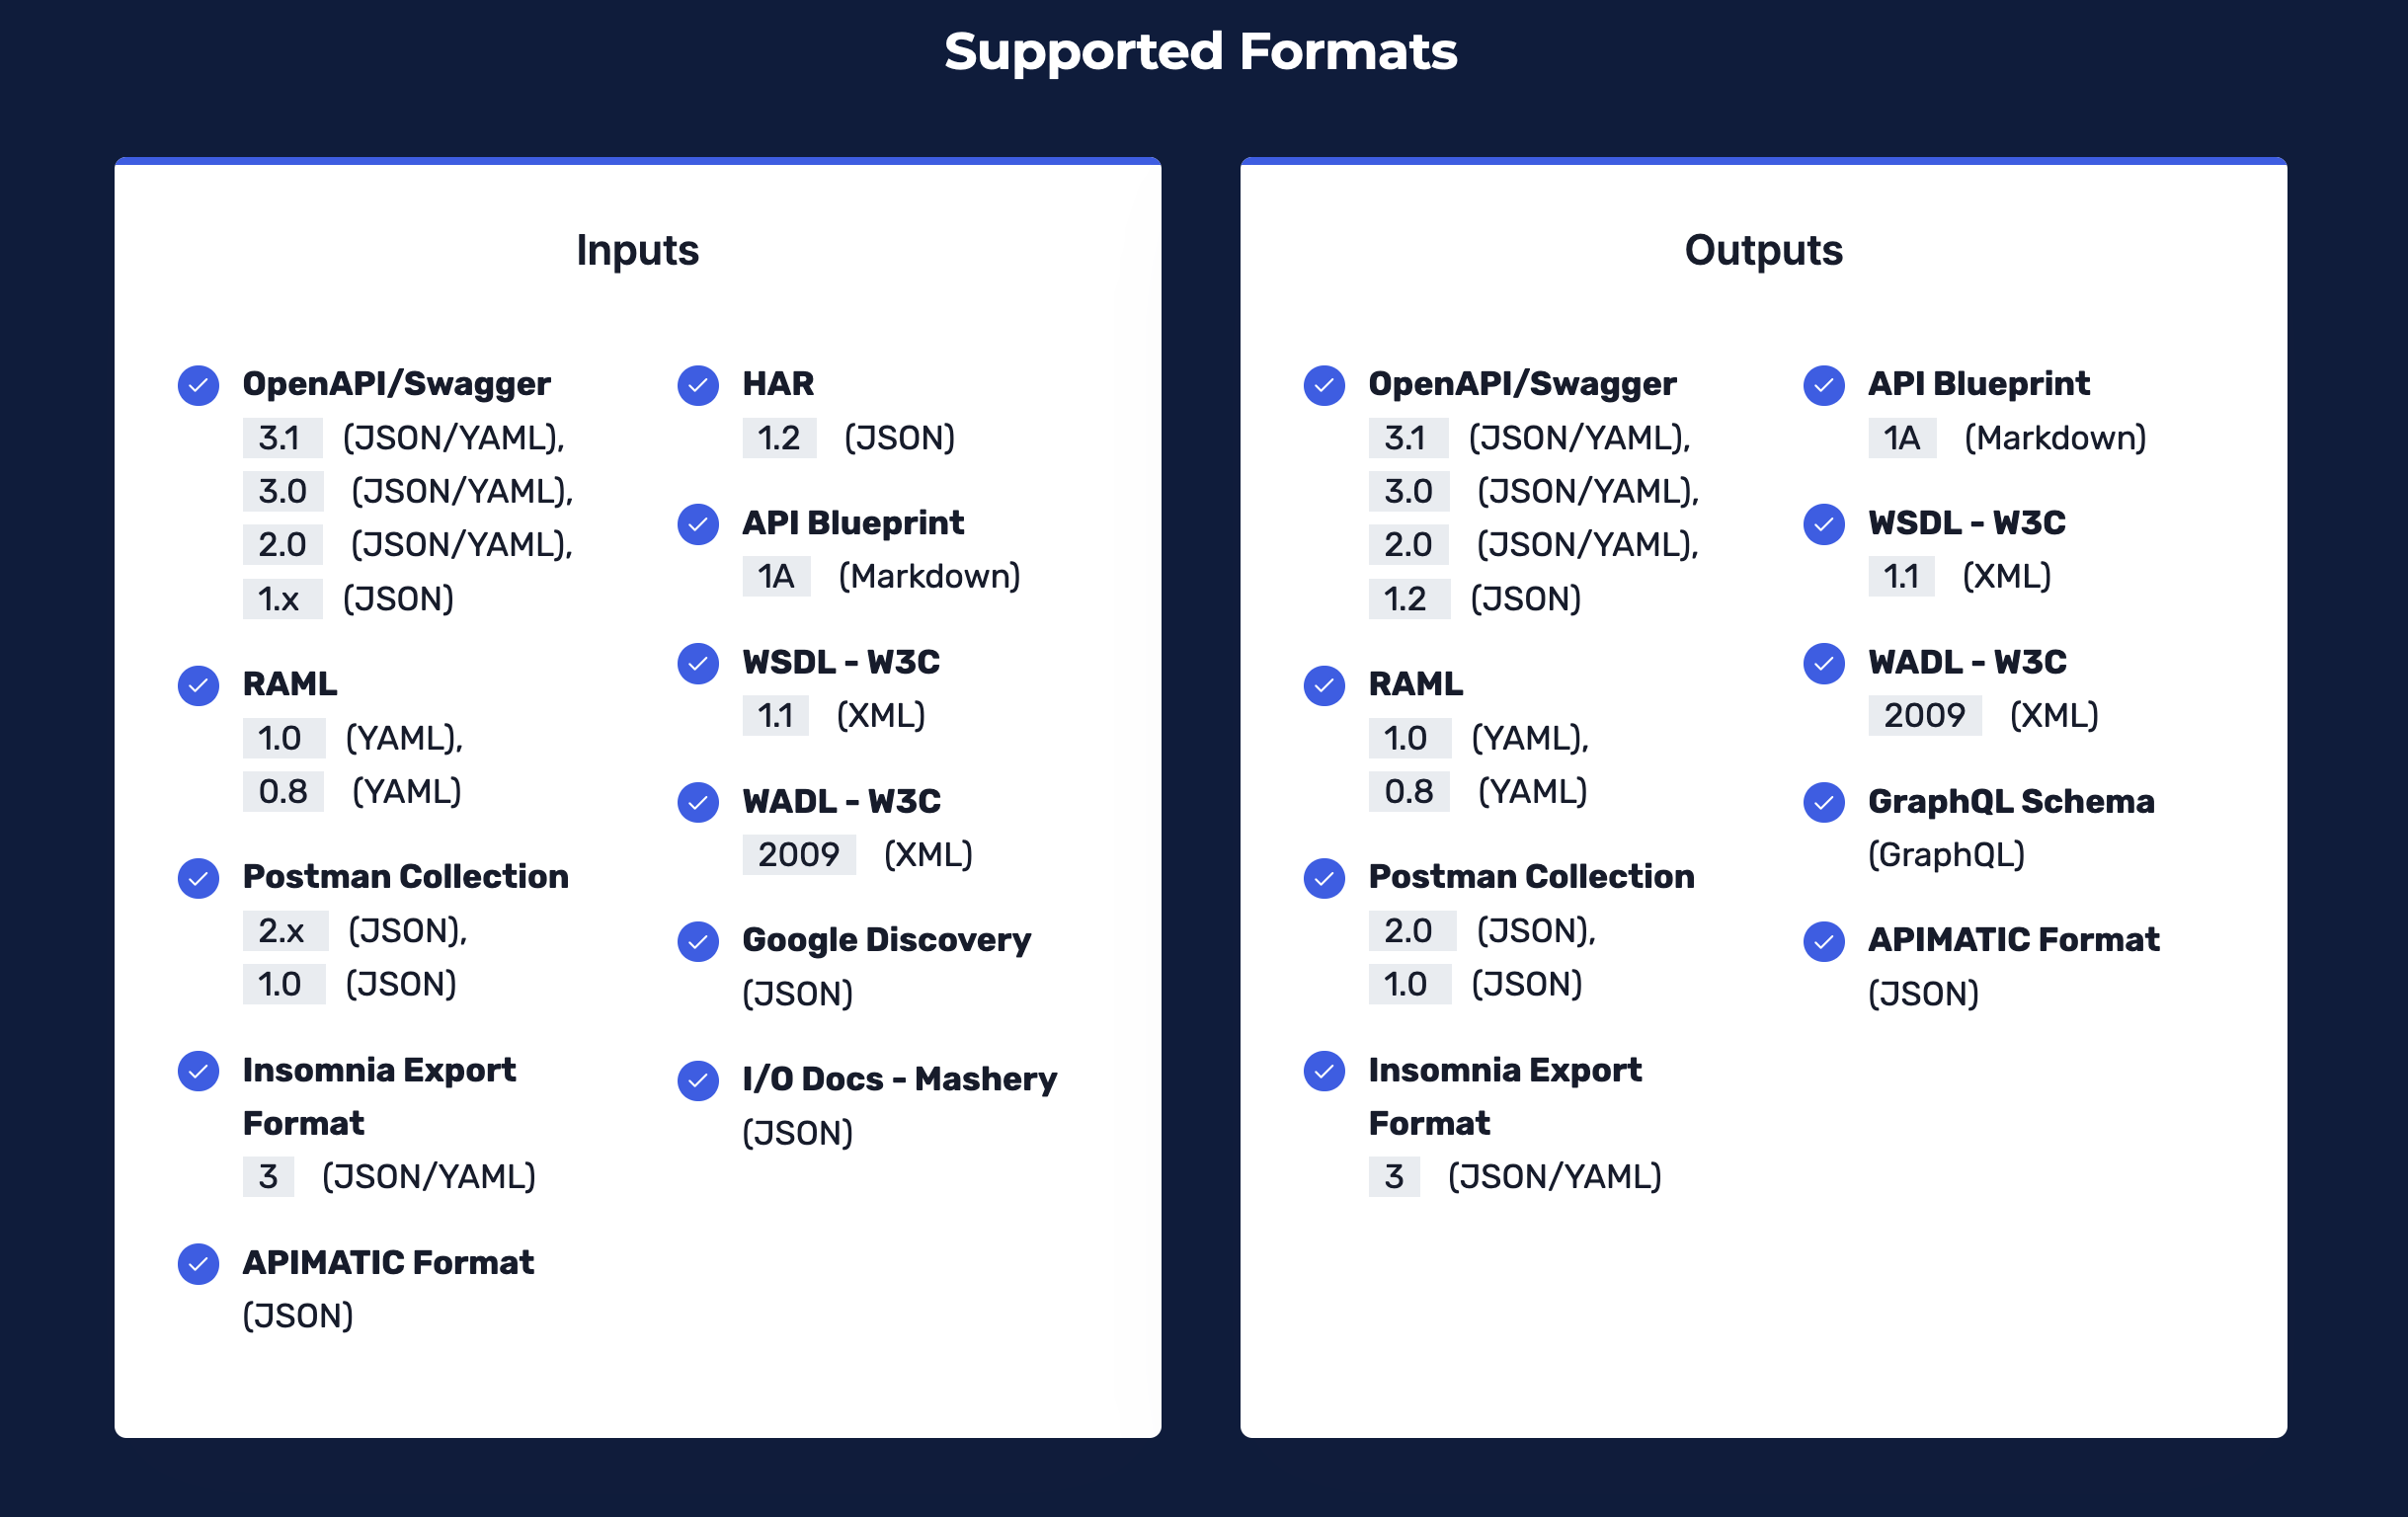Click checkmark icon beside HAR input
The image size is (2408, 1517).
point(698,385)
